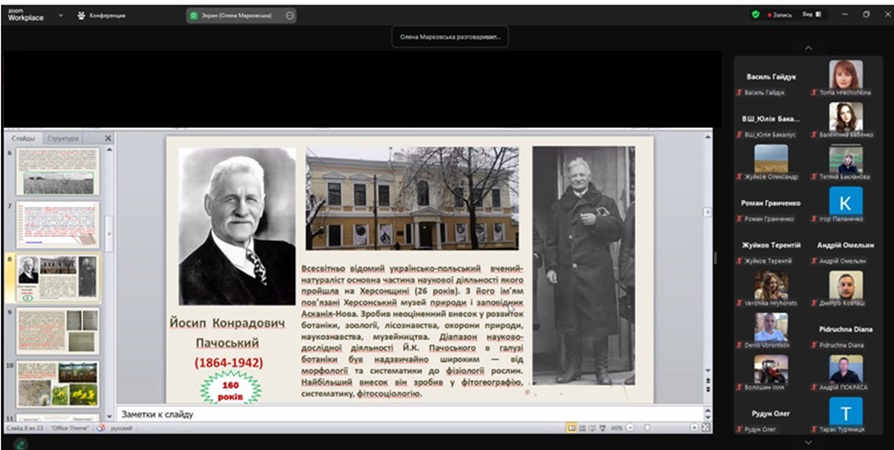Click the 46% zoom level value
894x450 pixels.
(x=616, y=428)
